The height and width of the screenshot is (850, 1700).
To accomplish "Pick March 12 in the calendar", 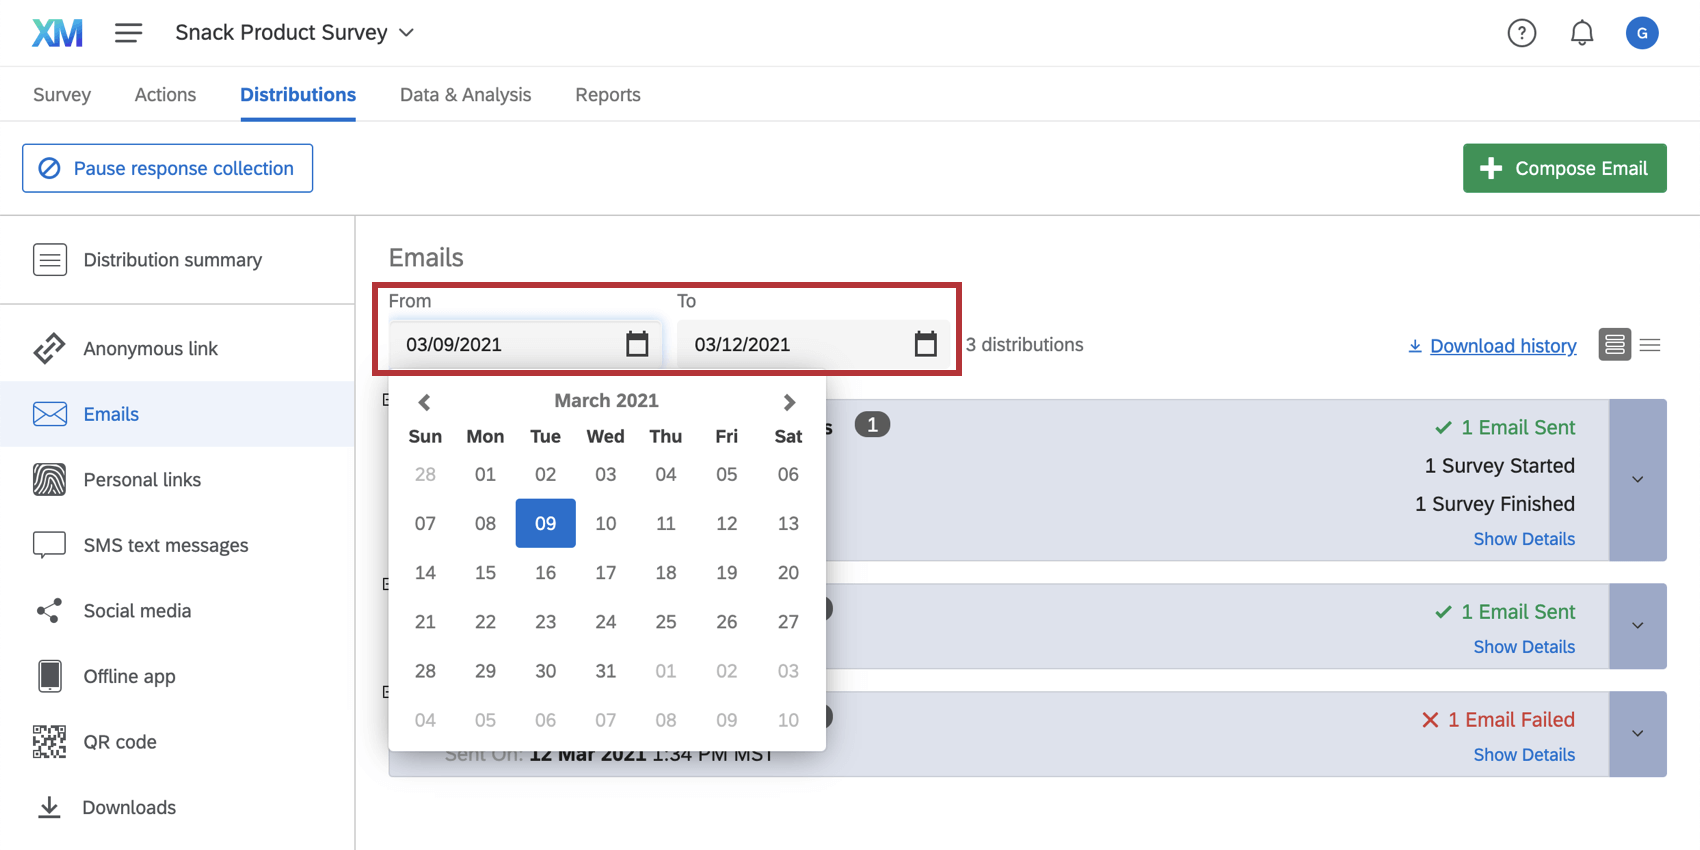I will point(727,523).
